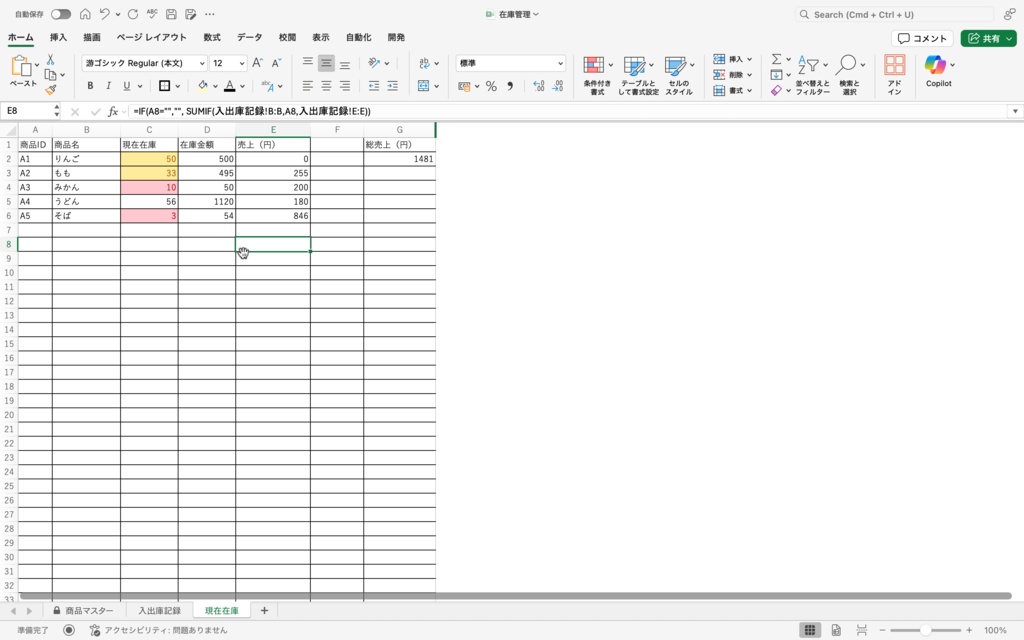The height and width of the screenshot is (640, 1024).
Task: Click the 共有 share button
Action: pyautogui.click(x=988, y=39)
